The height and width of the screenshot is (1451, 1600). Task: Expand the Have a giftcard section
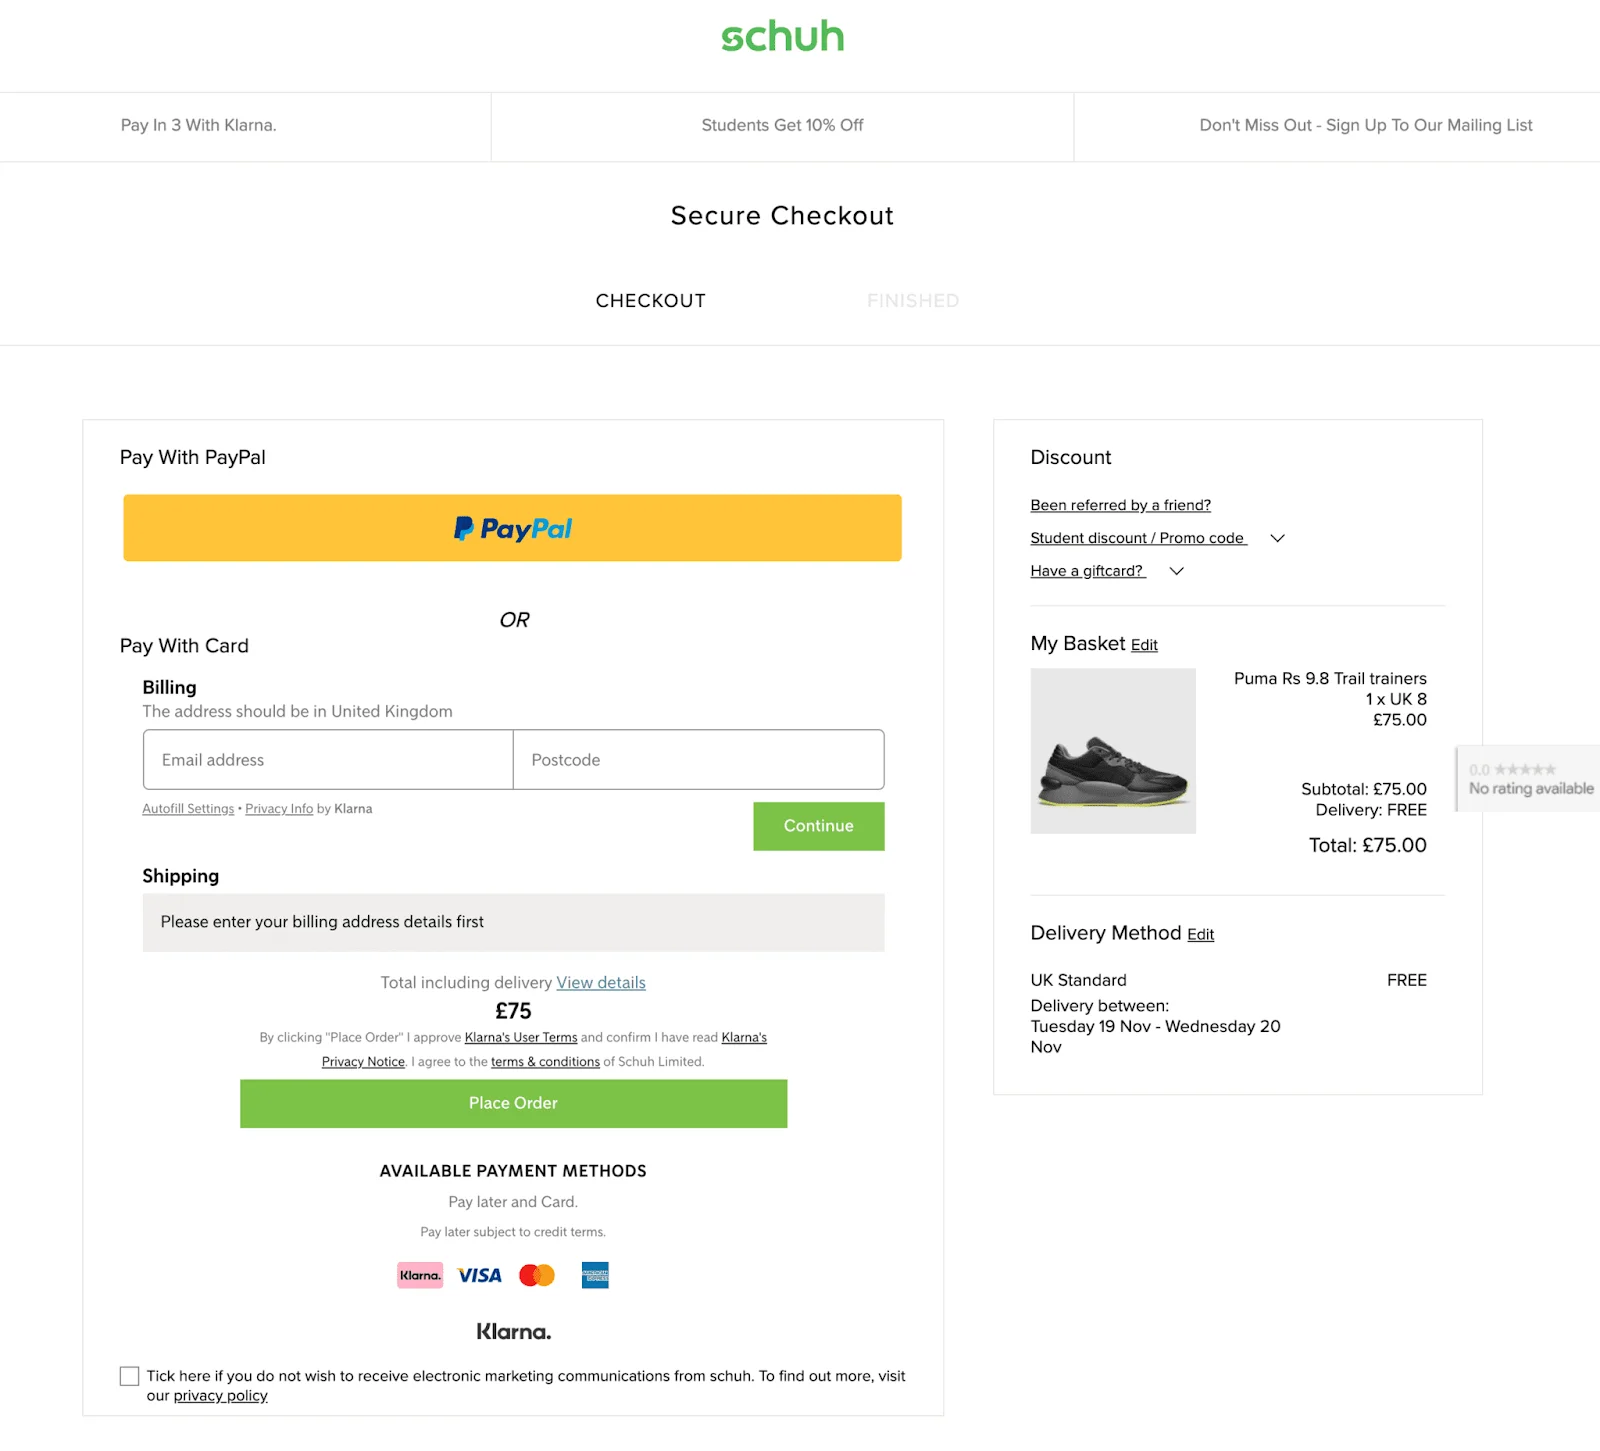pos(1087,570)
